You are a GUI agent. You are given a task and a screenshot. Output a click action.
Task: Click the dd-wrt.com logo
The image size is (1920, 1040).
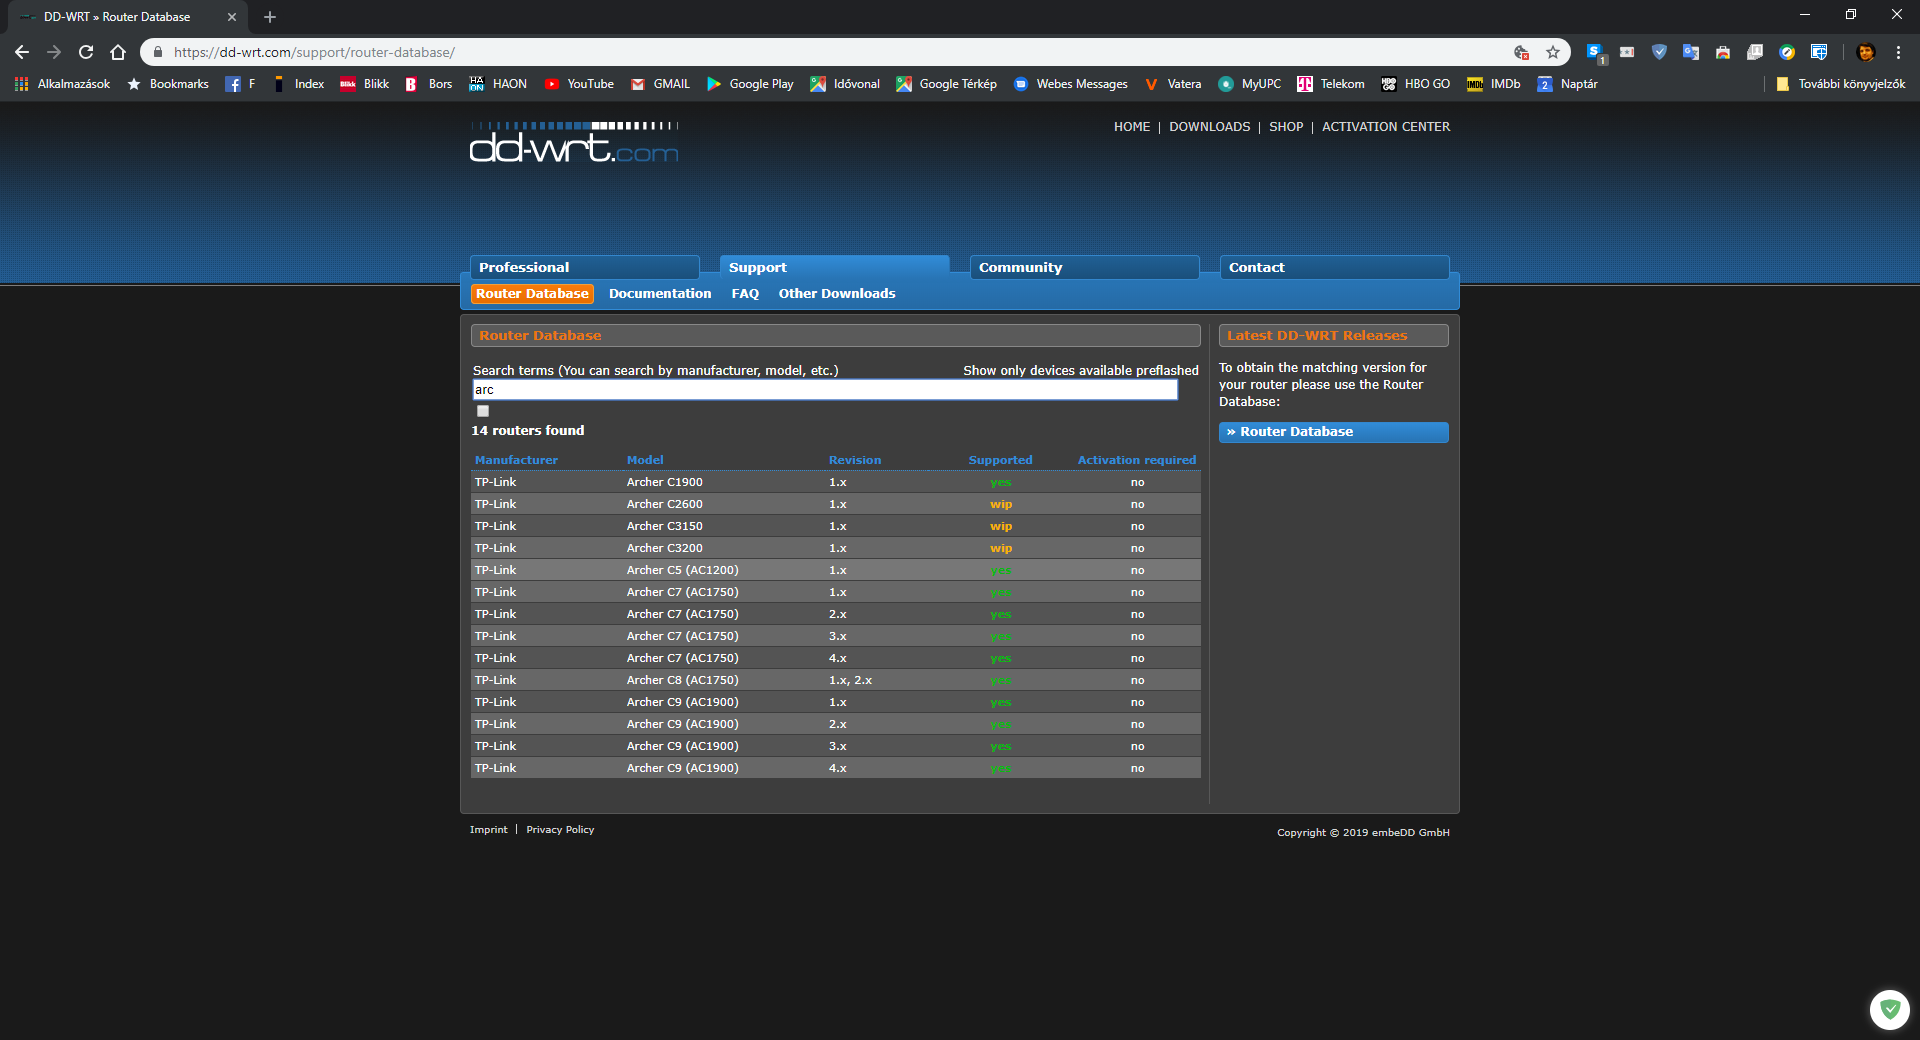pyautogui.click(x=574, y=142)
